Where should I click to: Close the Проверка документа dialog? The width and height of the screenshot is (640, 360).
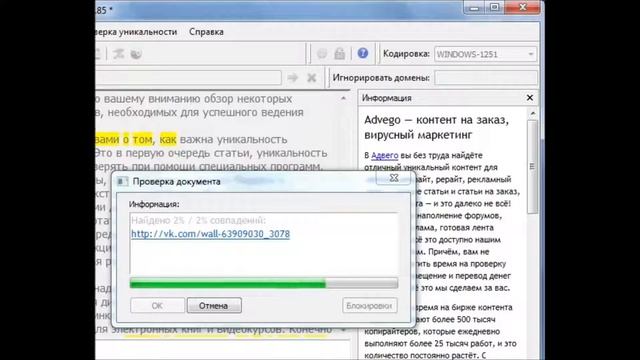coord(393,178)
